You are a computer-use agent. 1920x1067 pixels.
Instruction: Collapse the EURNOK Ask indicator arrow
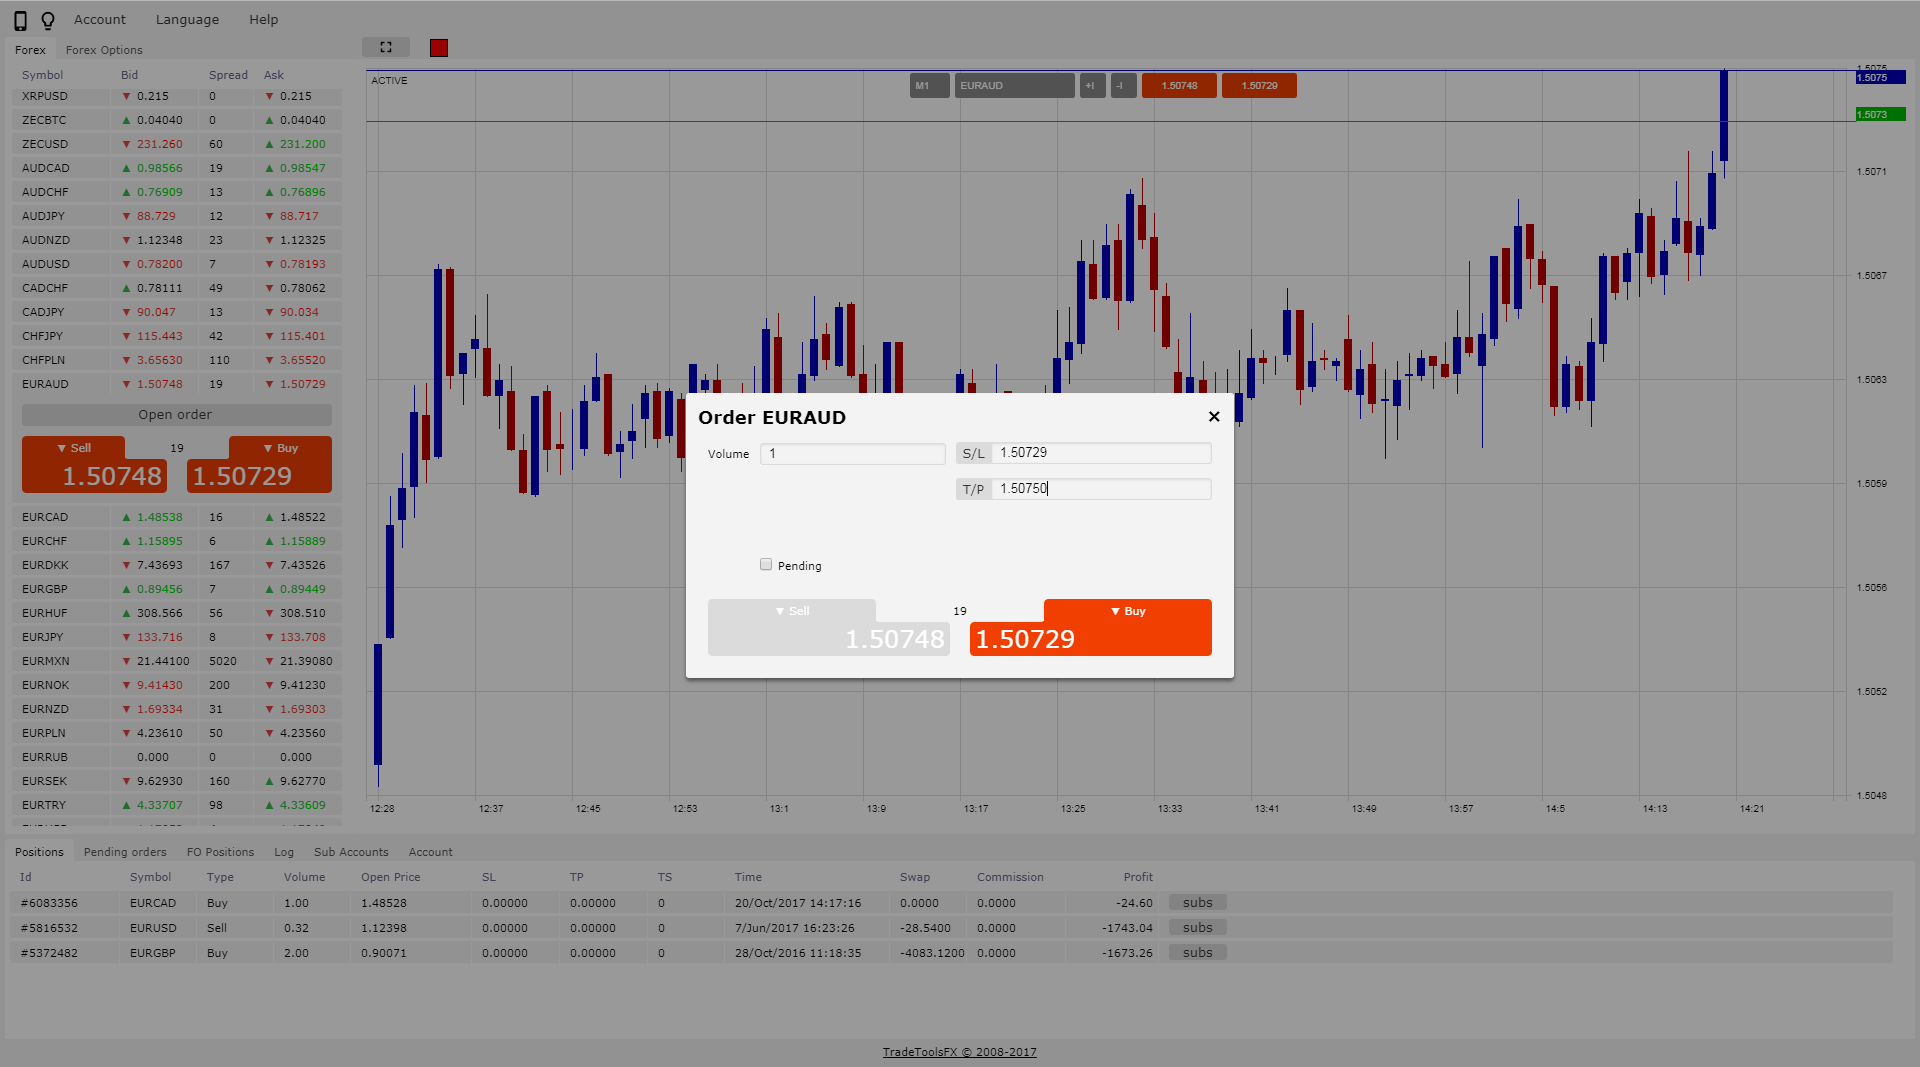(x=269, y=685)
